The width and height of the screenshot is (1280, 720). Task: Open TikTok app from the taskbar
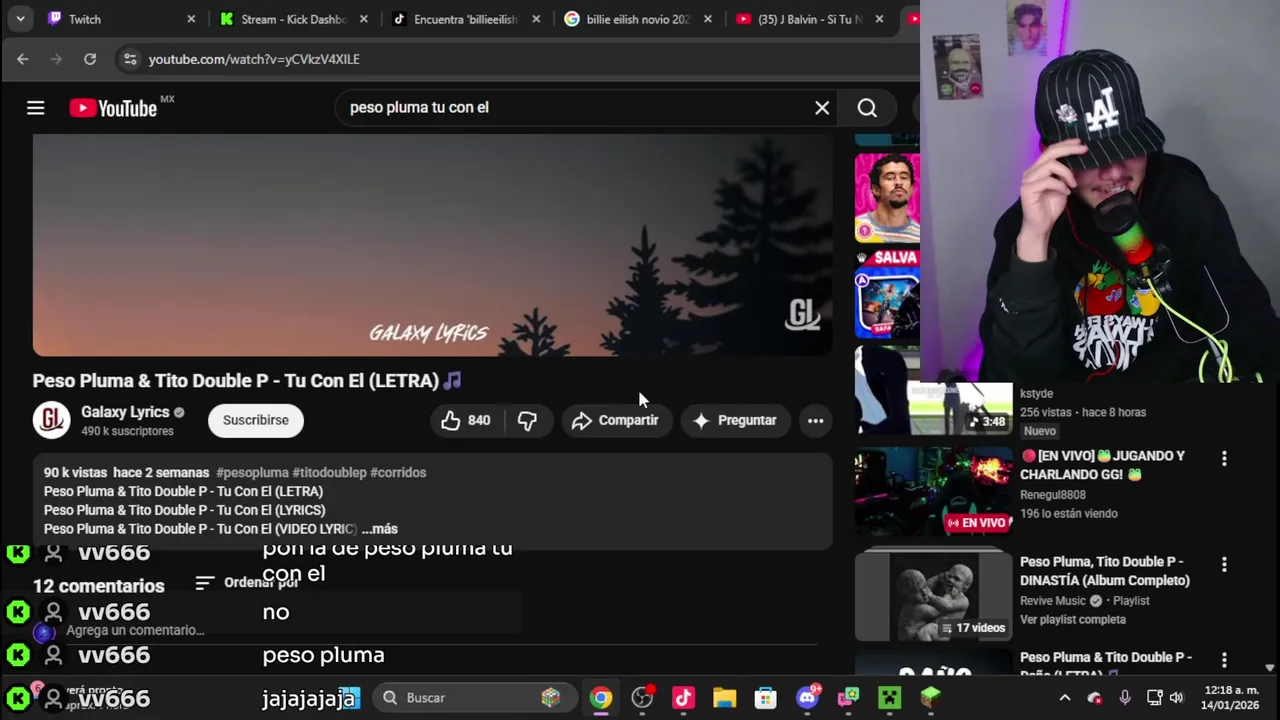pyautogui.click(x=683, y=698)
